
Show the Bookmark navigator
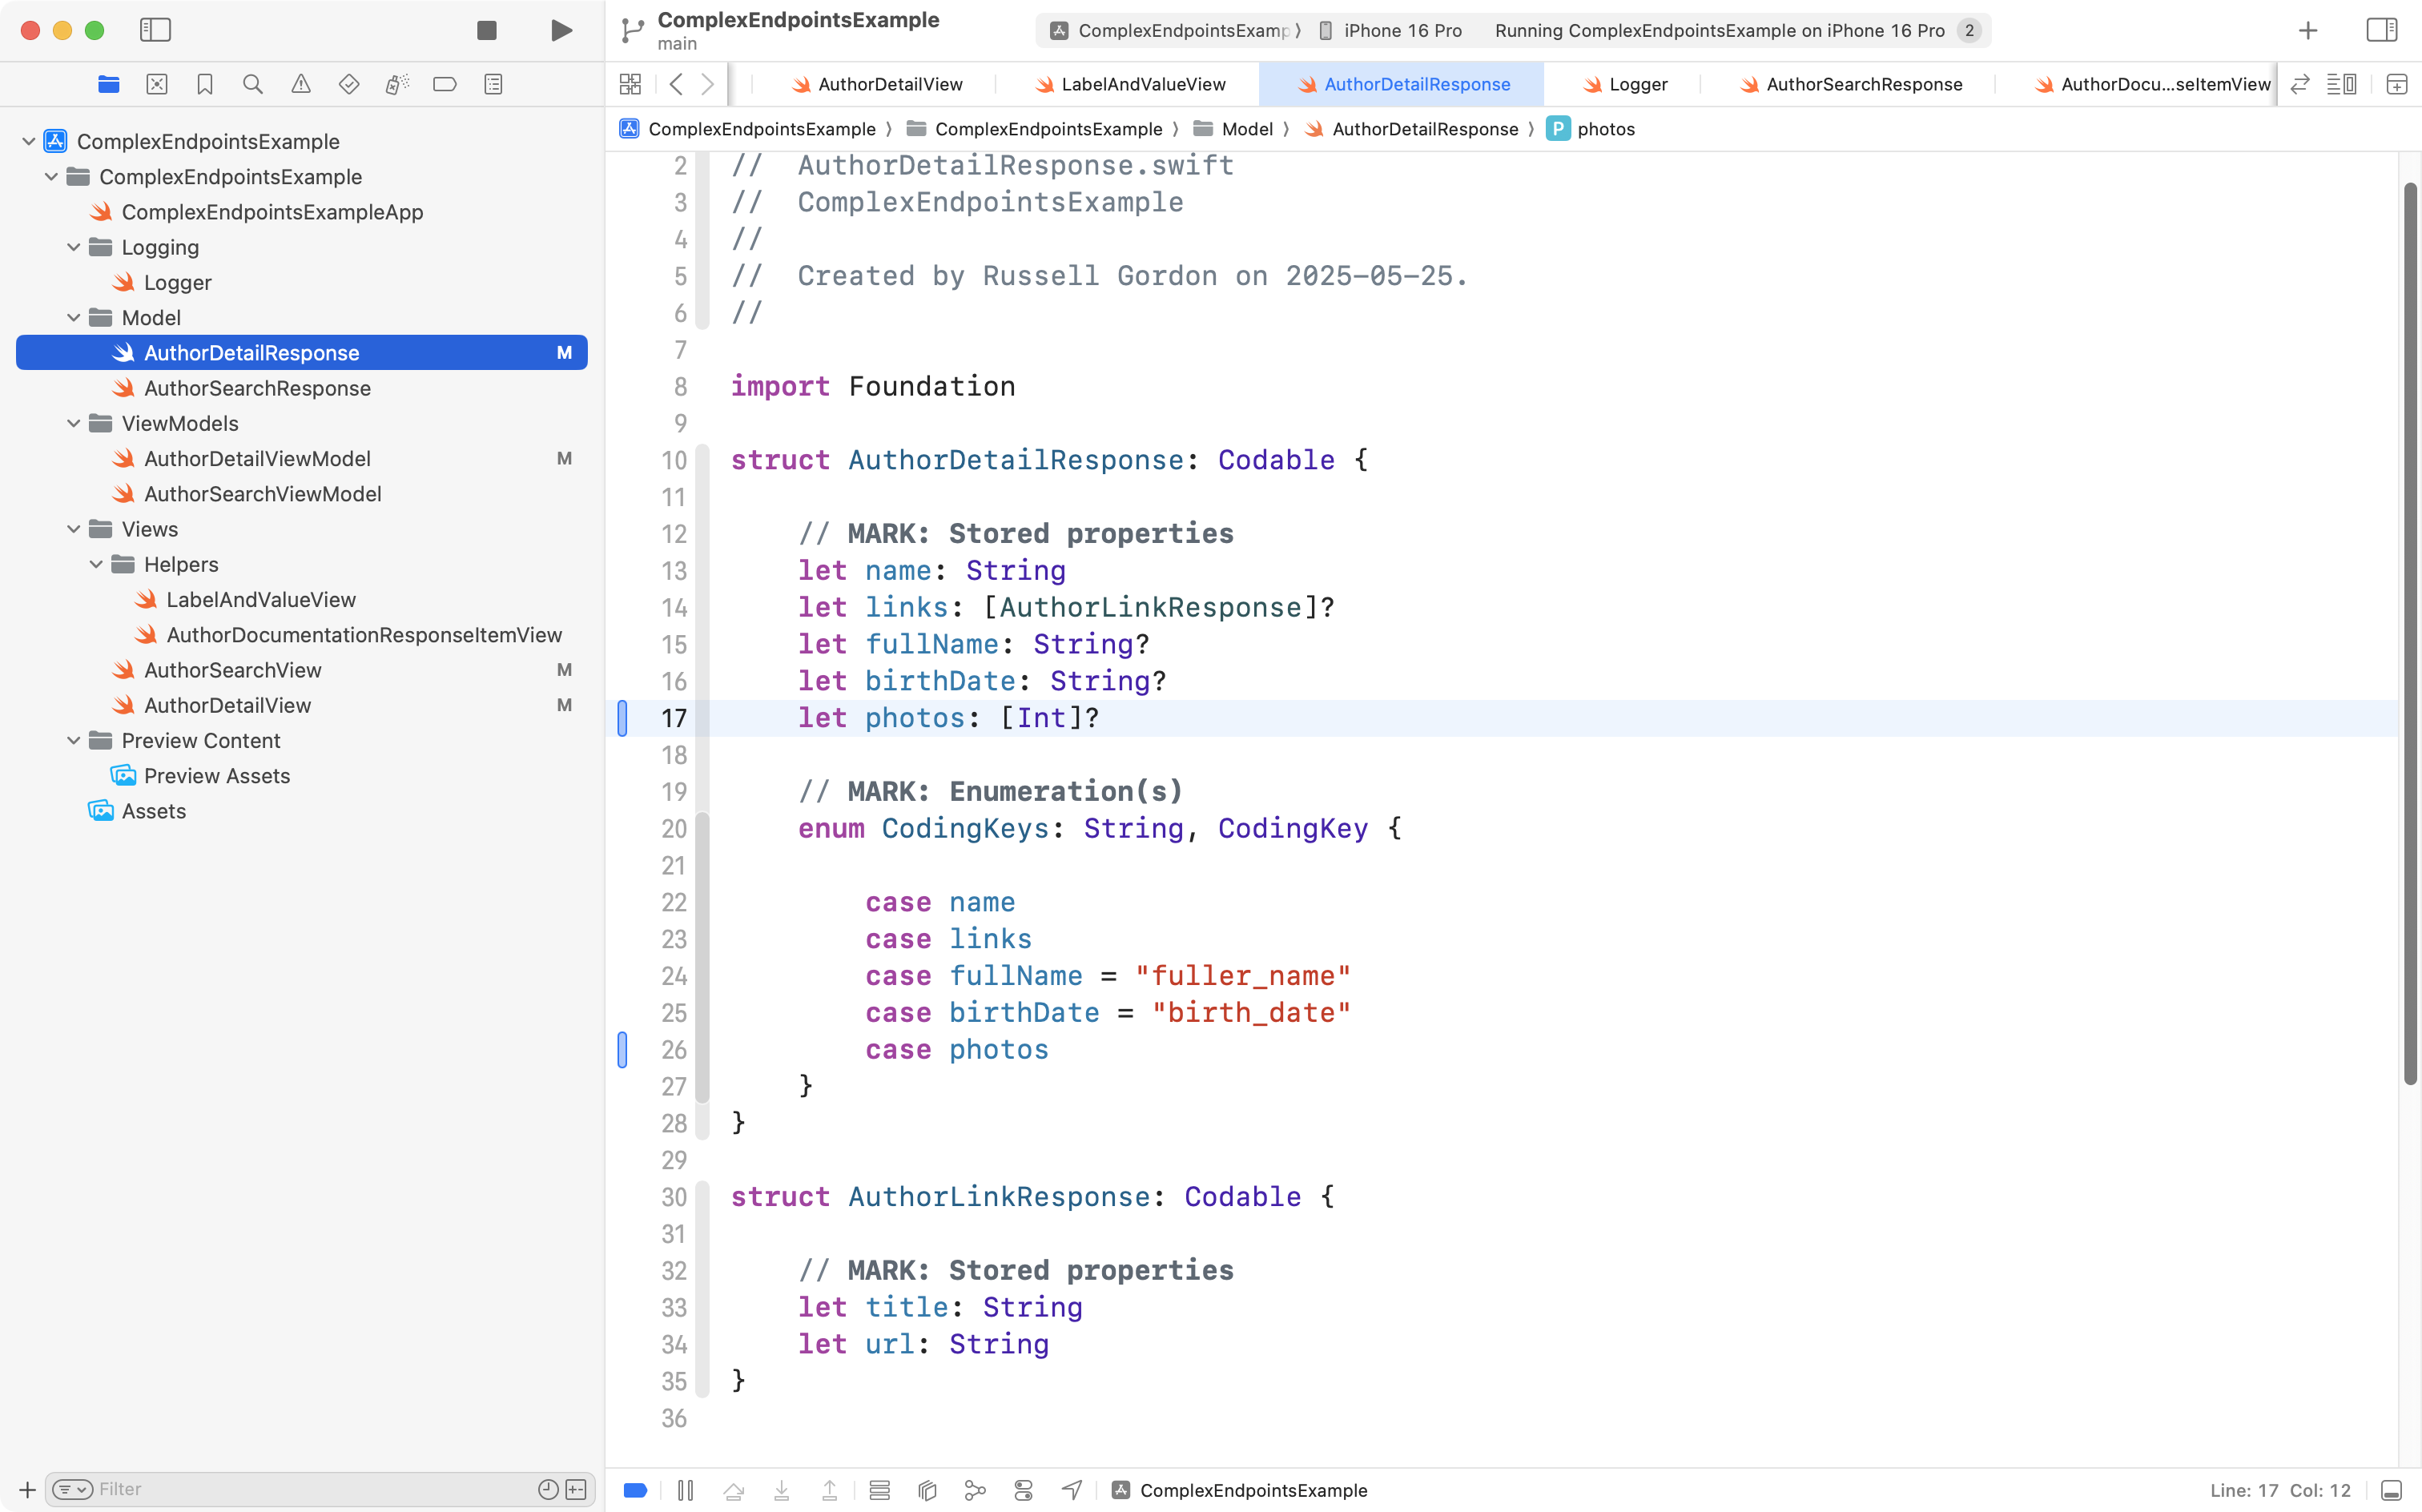pyautogui.click(x=205, y=84)
